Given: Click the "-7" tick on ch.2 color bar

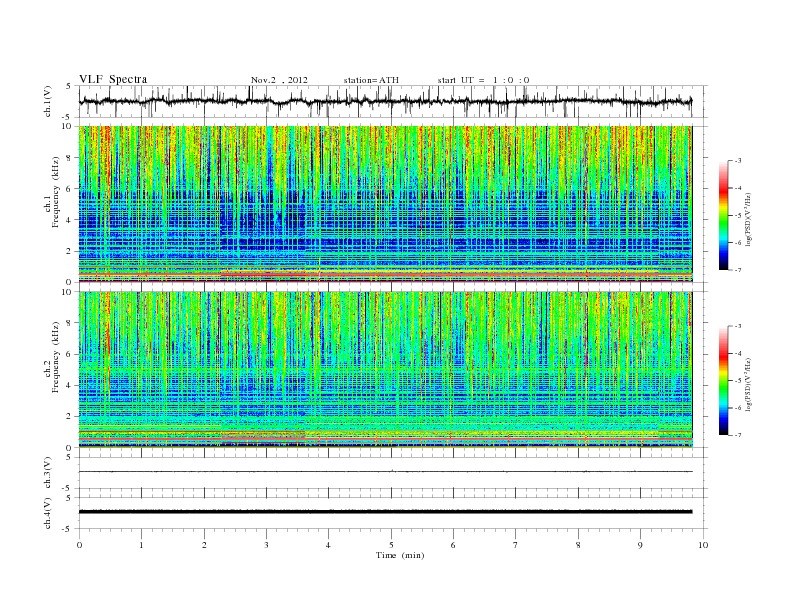Looking at the screenshot, I should [x=737, y=435].
